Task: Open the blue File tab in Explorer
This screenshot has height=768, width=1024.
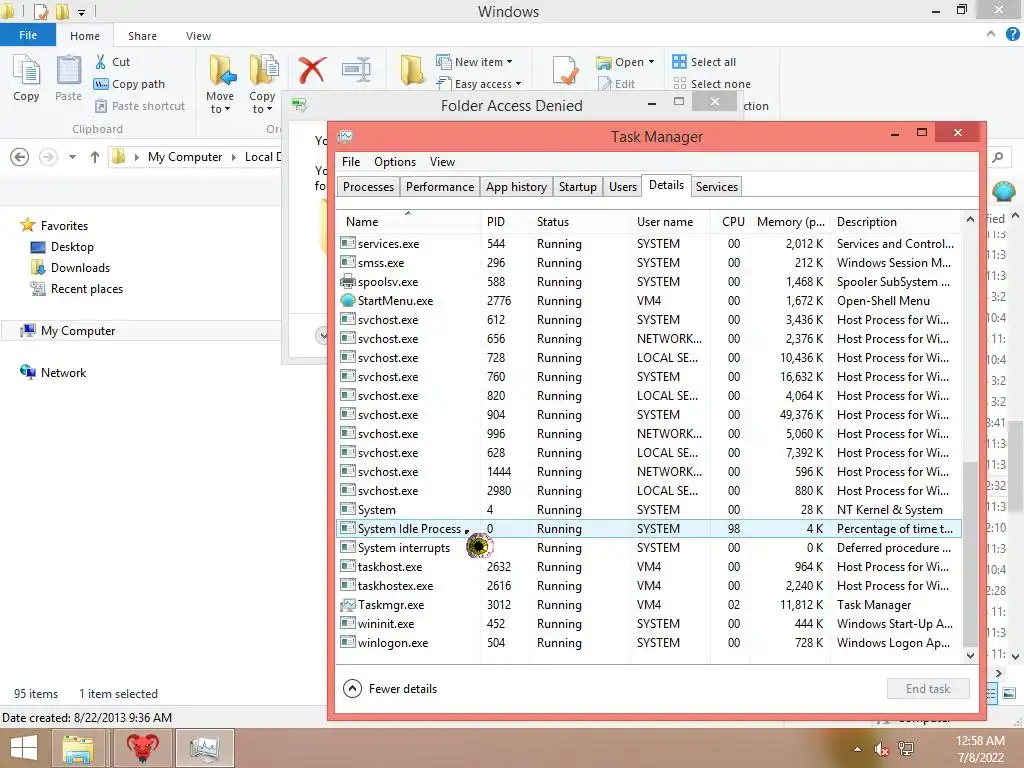Action: pos(27,35)
